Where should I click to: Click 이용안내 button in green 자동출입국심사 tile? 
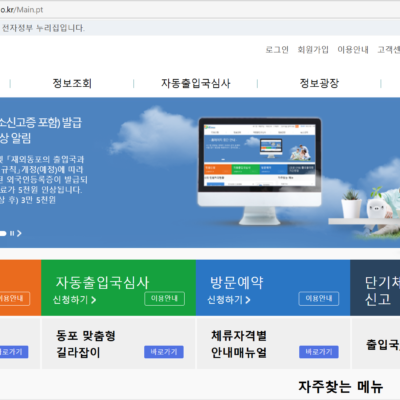tap(164, 299)
